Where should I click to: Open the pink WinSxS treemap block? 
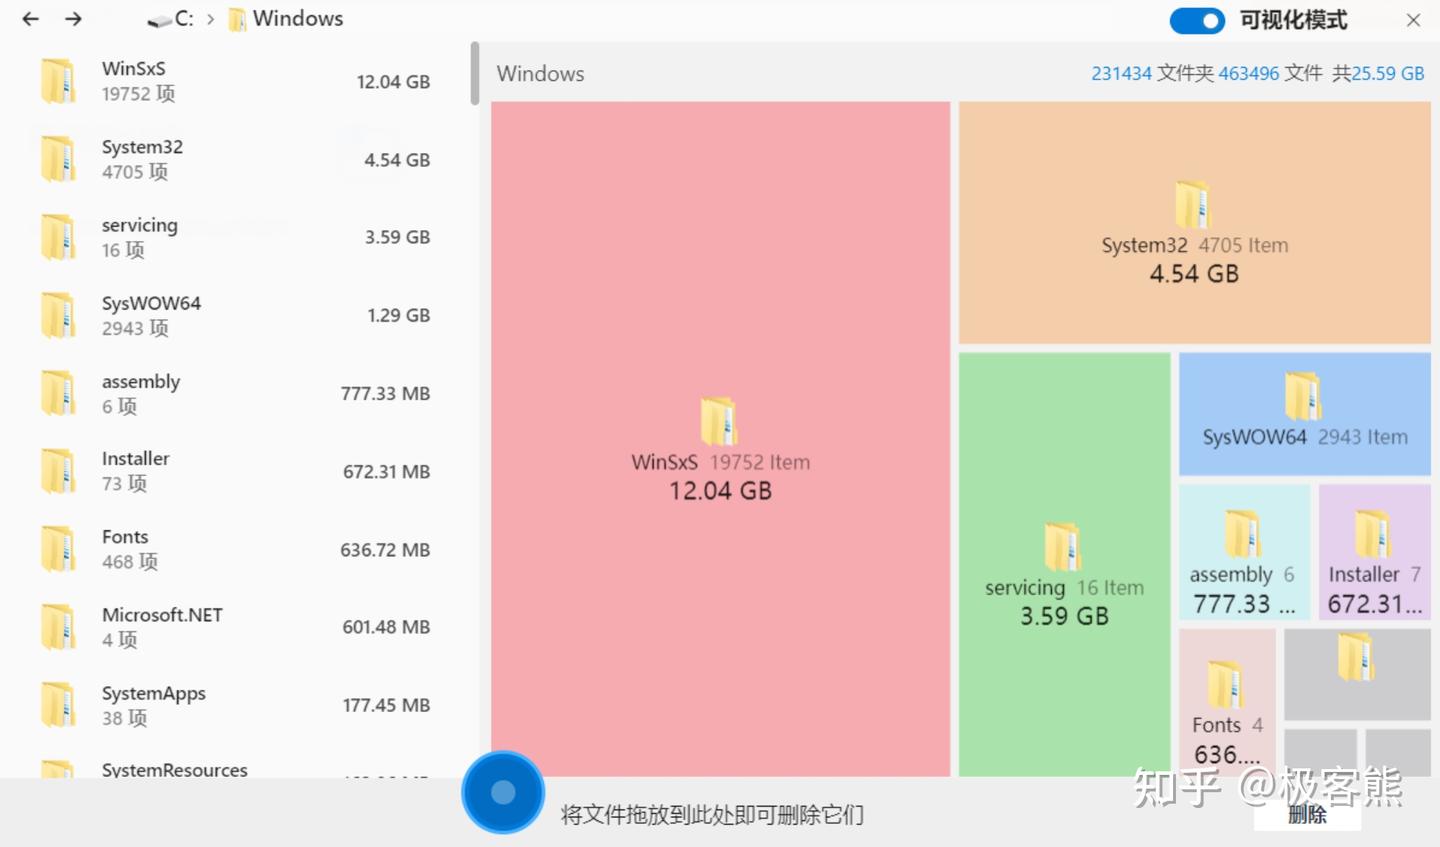720,439
